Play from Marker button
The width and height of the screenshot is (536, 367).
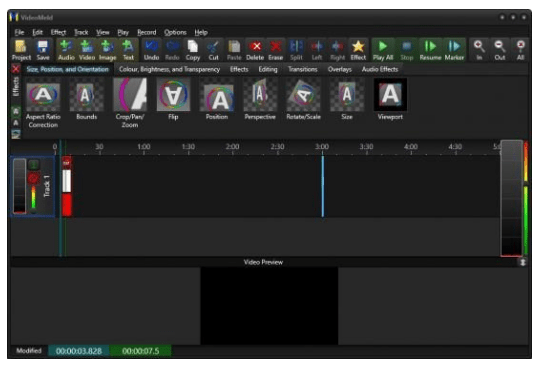pos(454,50)
